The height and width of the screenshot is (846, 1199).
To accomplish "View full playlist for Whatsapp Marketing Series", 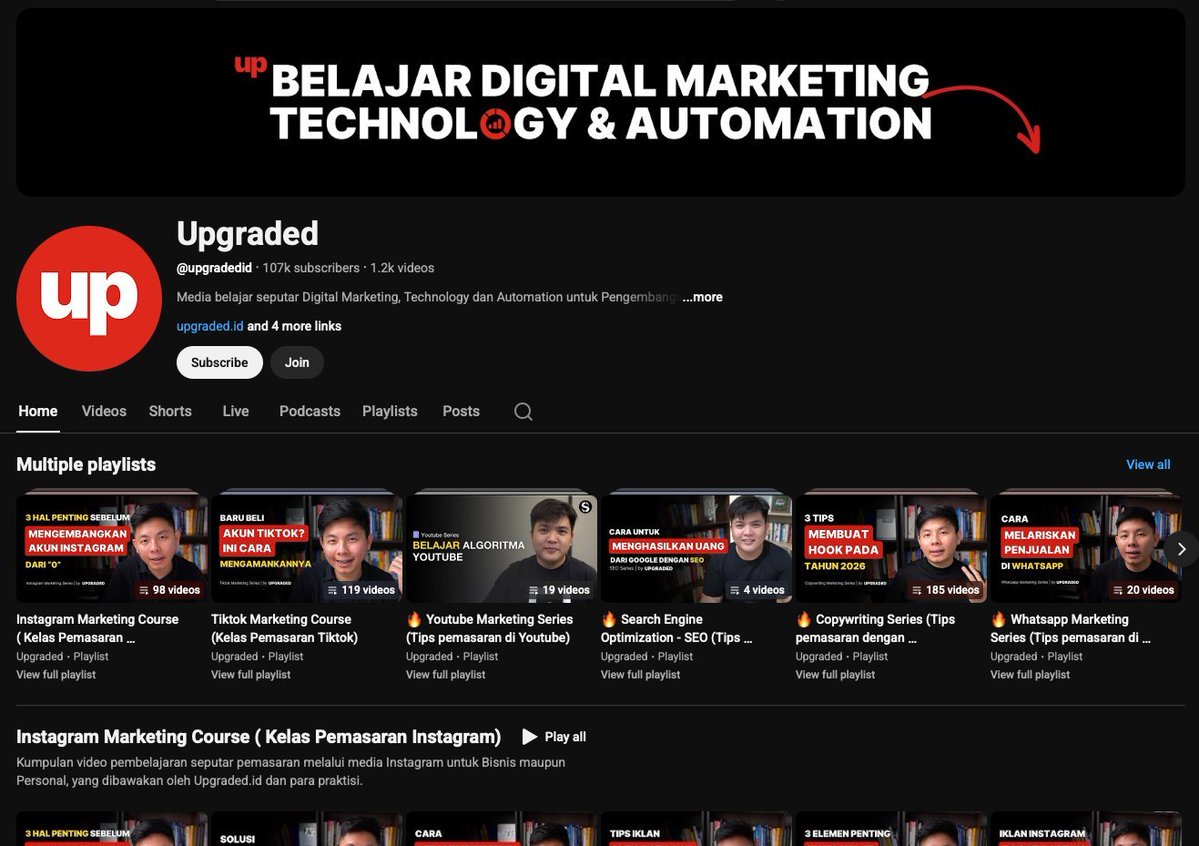I will [1030, 675].
